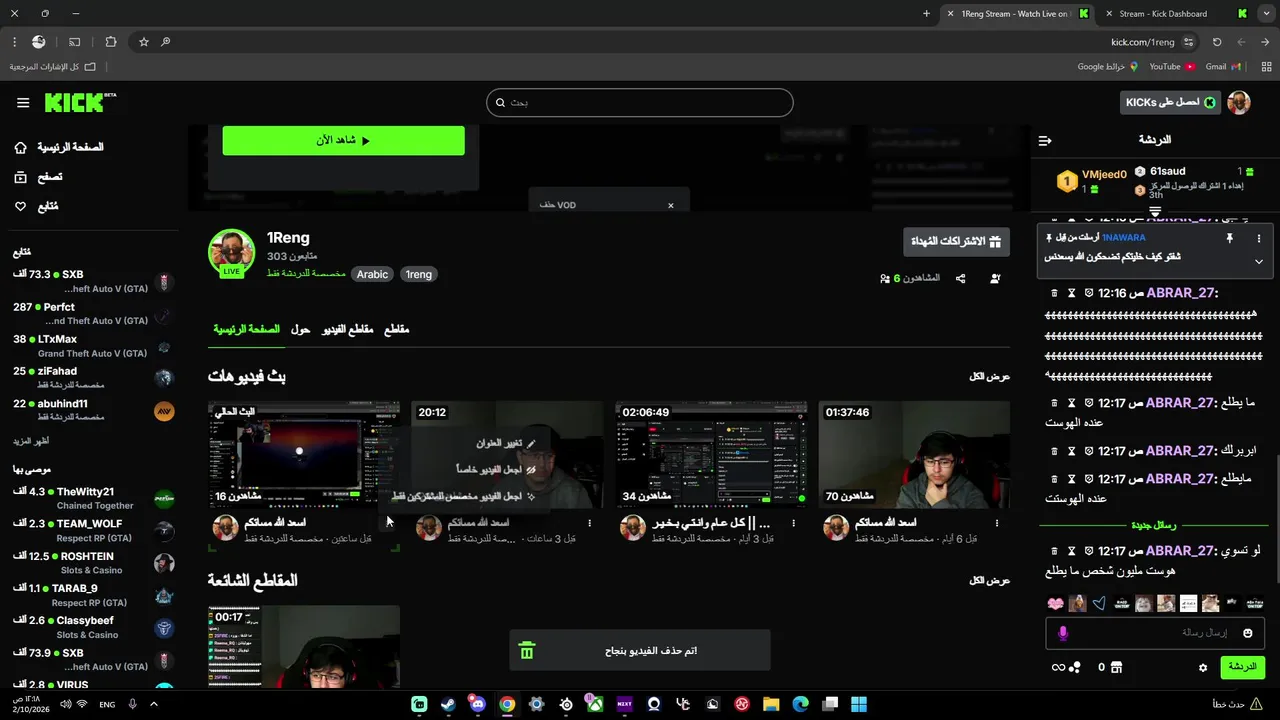Screen dimensions: 1280x720
Task: Close the VOD delete dialog
Action: [671, 205]
